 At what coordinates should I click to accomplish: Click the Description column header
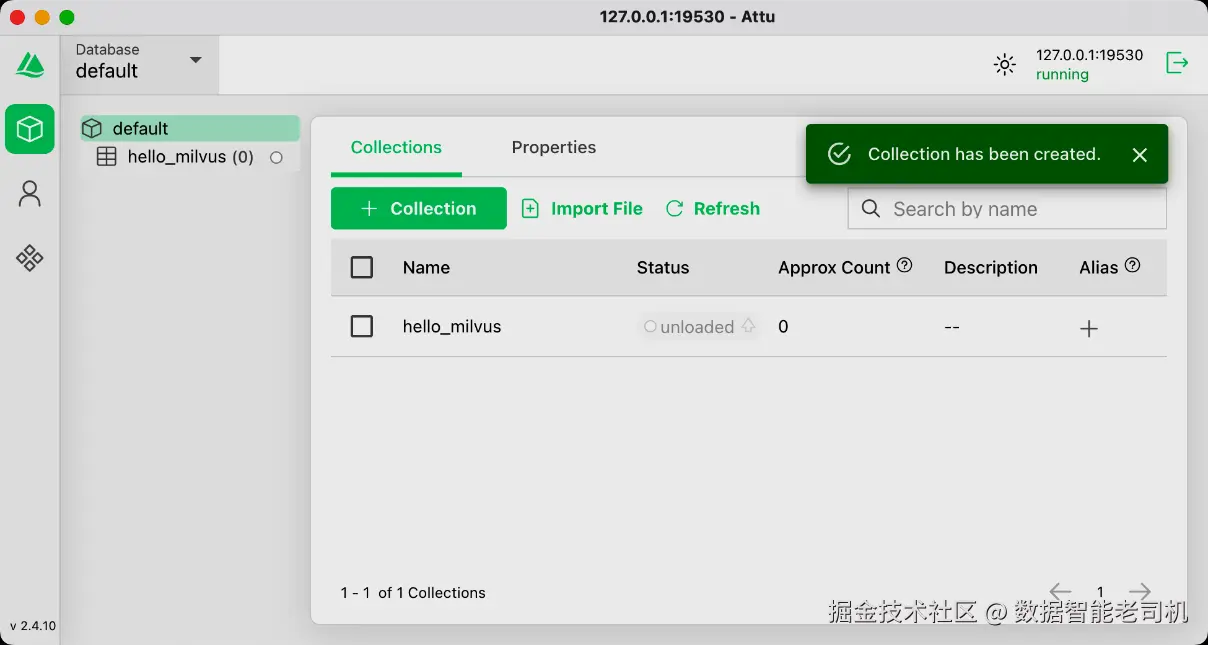coord(991,267)
